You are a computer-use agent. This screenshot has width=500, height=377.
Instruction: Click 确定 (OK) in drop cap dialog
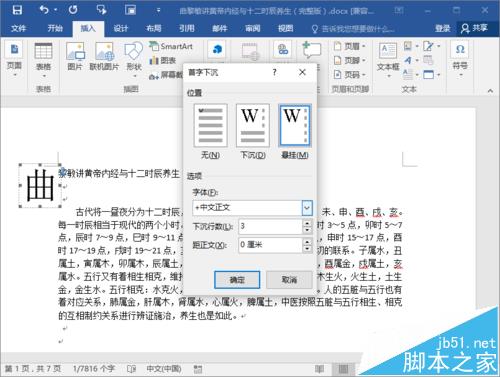[x=237, y=280]
